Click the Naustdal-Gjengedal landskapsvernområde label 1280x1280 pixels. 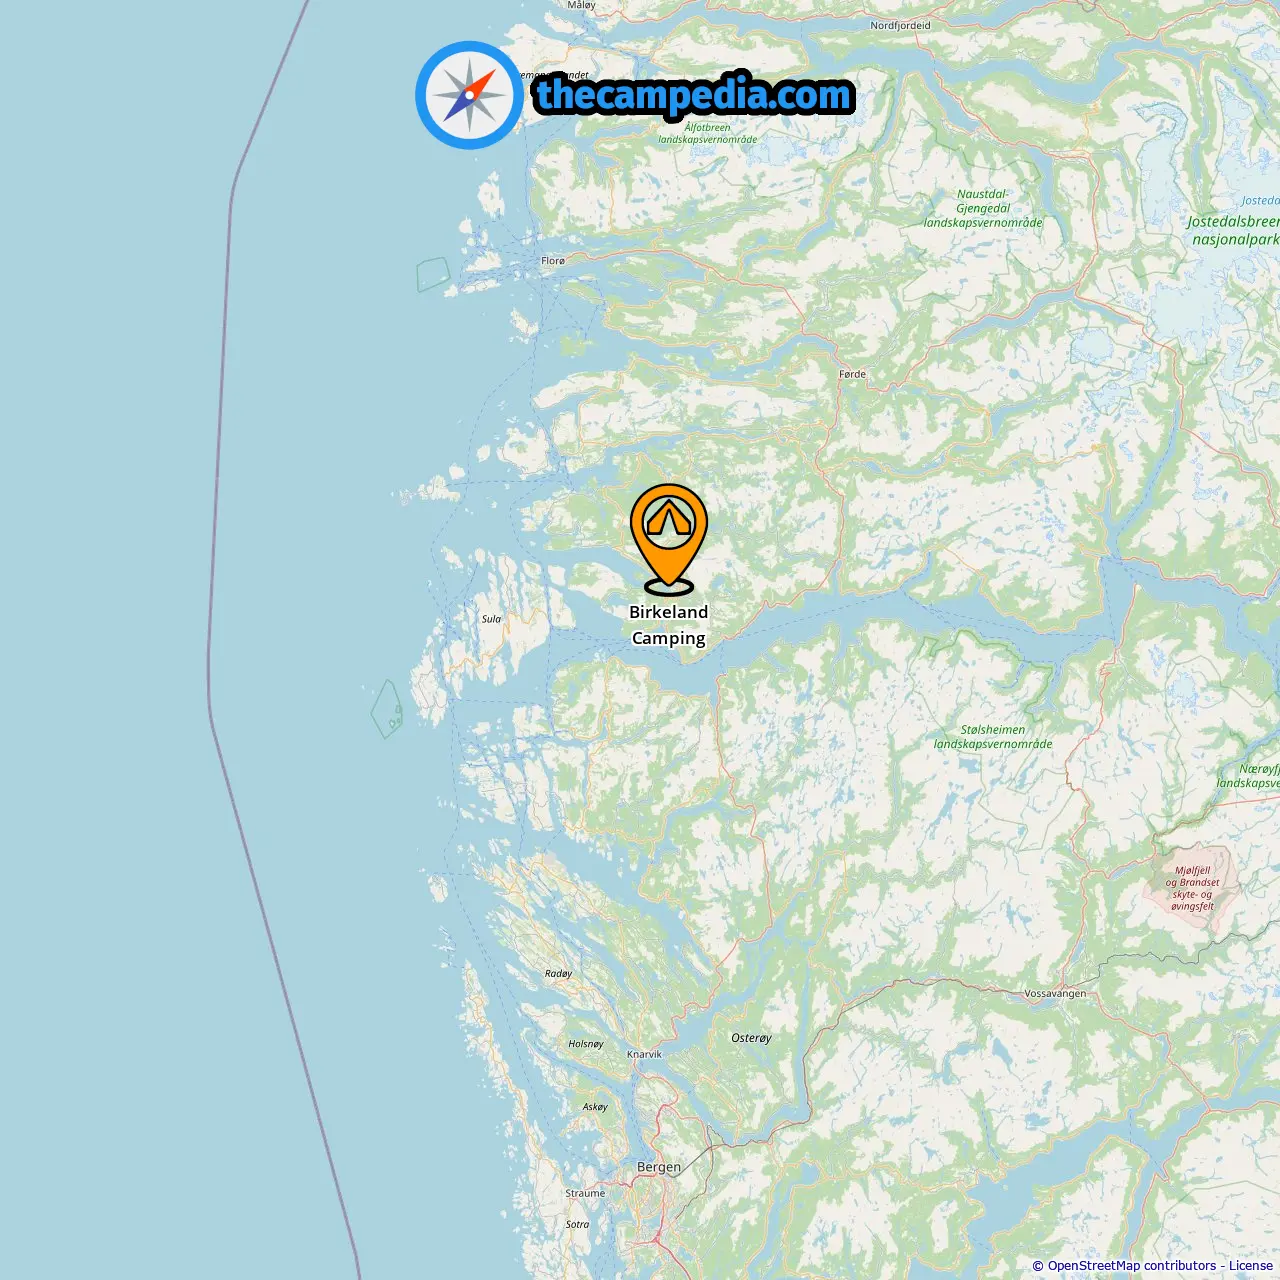point(983,208)
